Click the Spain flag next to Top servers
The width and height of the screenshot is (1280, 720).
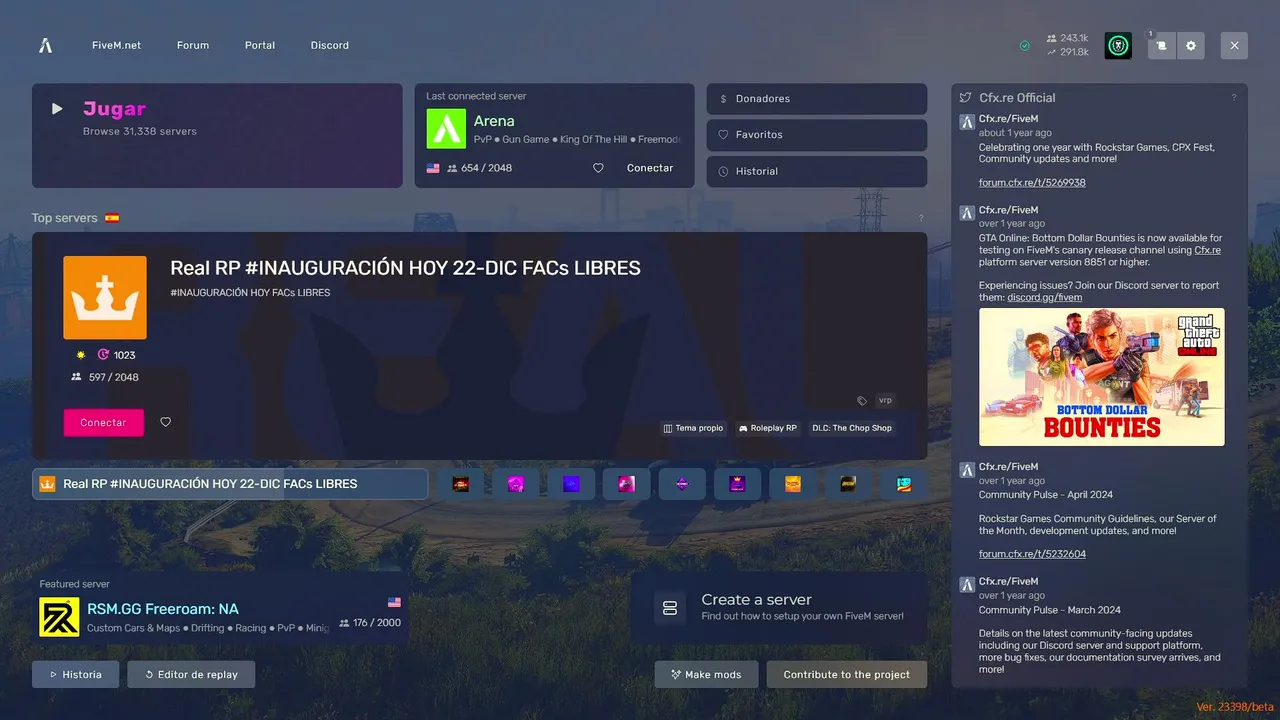[x=112, y=218]
